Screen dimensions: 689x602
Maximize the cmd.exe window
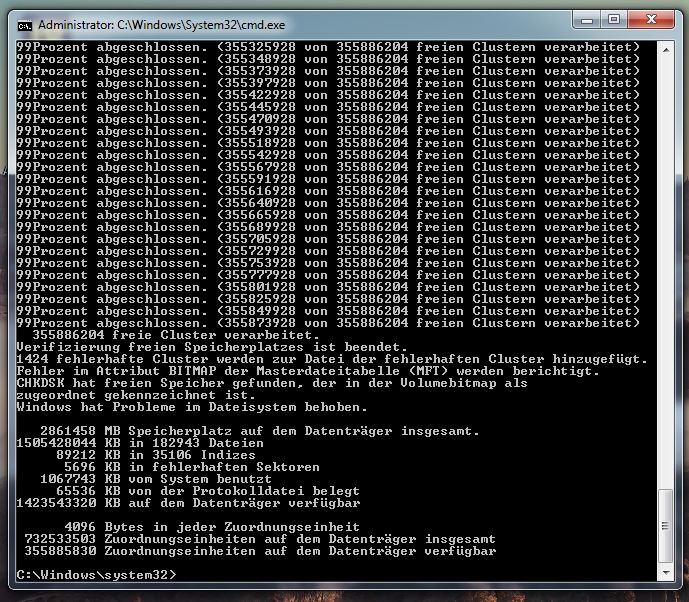(614, 20)
